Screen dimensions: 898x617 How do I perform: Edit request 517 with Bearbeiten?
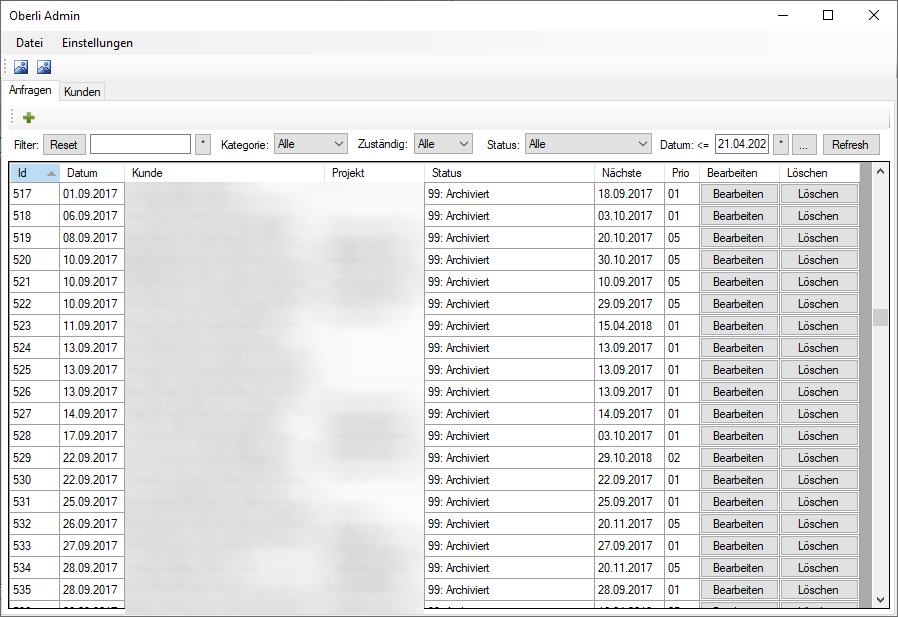click(739, 194)
